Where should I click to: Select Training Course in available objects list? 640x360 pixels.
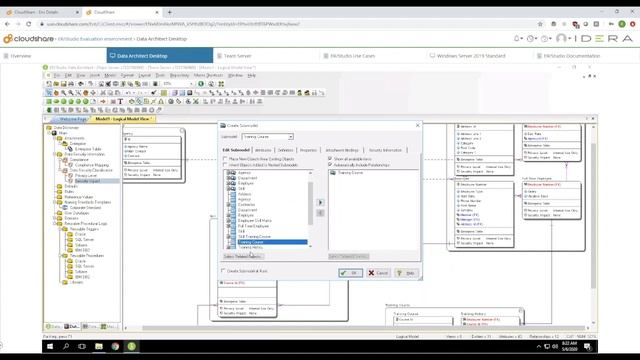click(272, 242)
